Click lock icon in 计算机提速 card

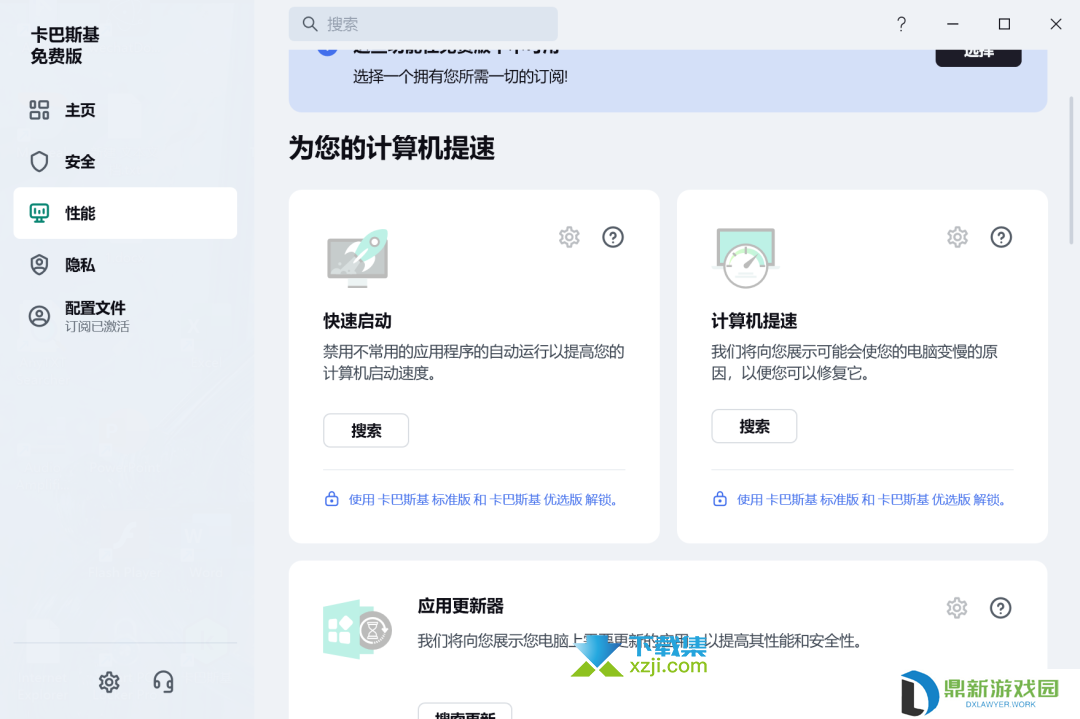(720, 499)
